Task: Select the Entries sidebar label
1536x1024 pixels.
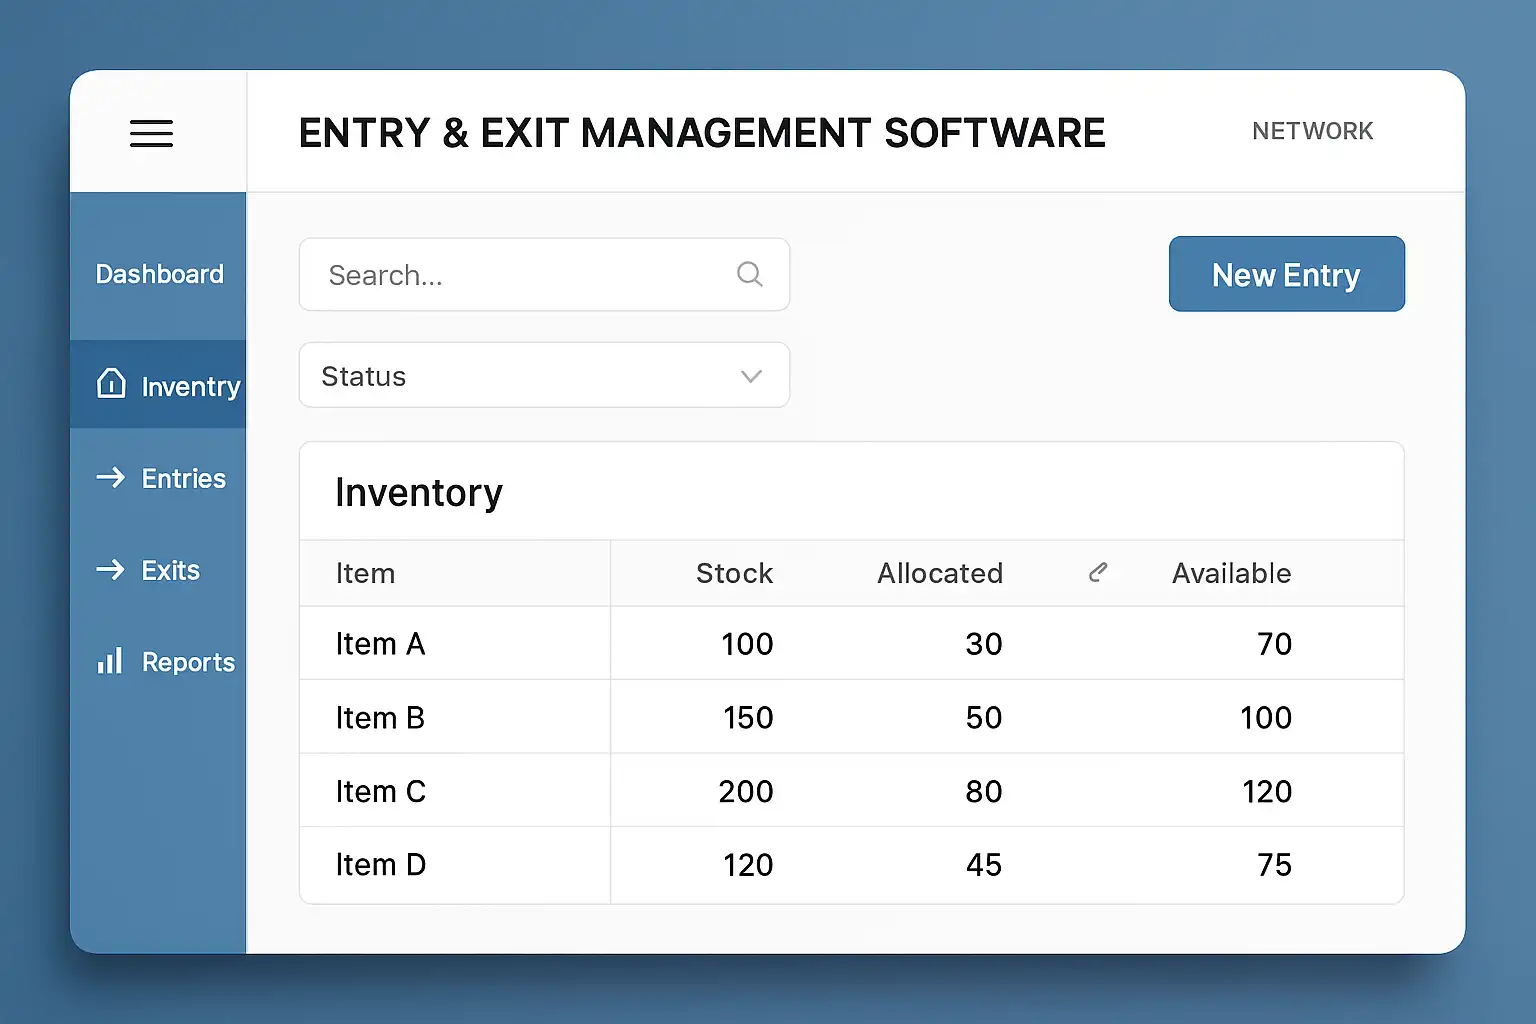Action: [x=184, y=479]
